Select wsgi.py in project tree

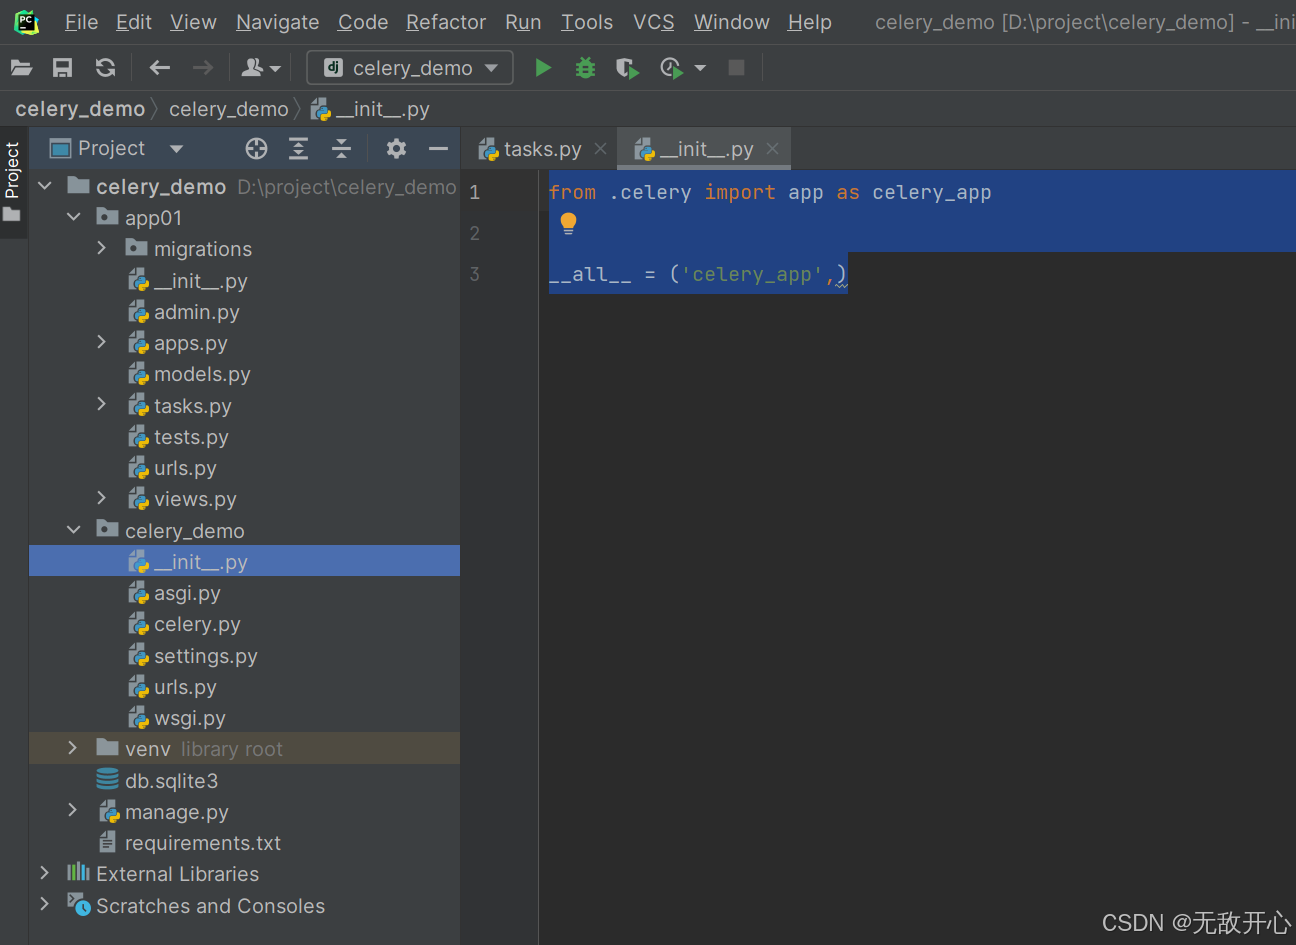[190, 718]
